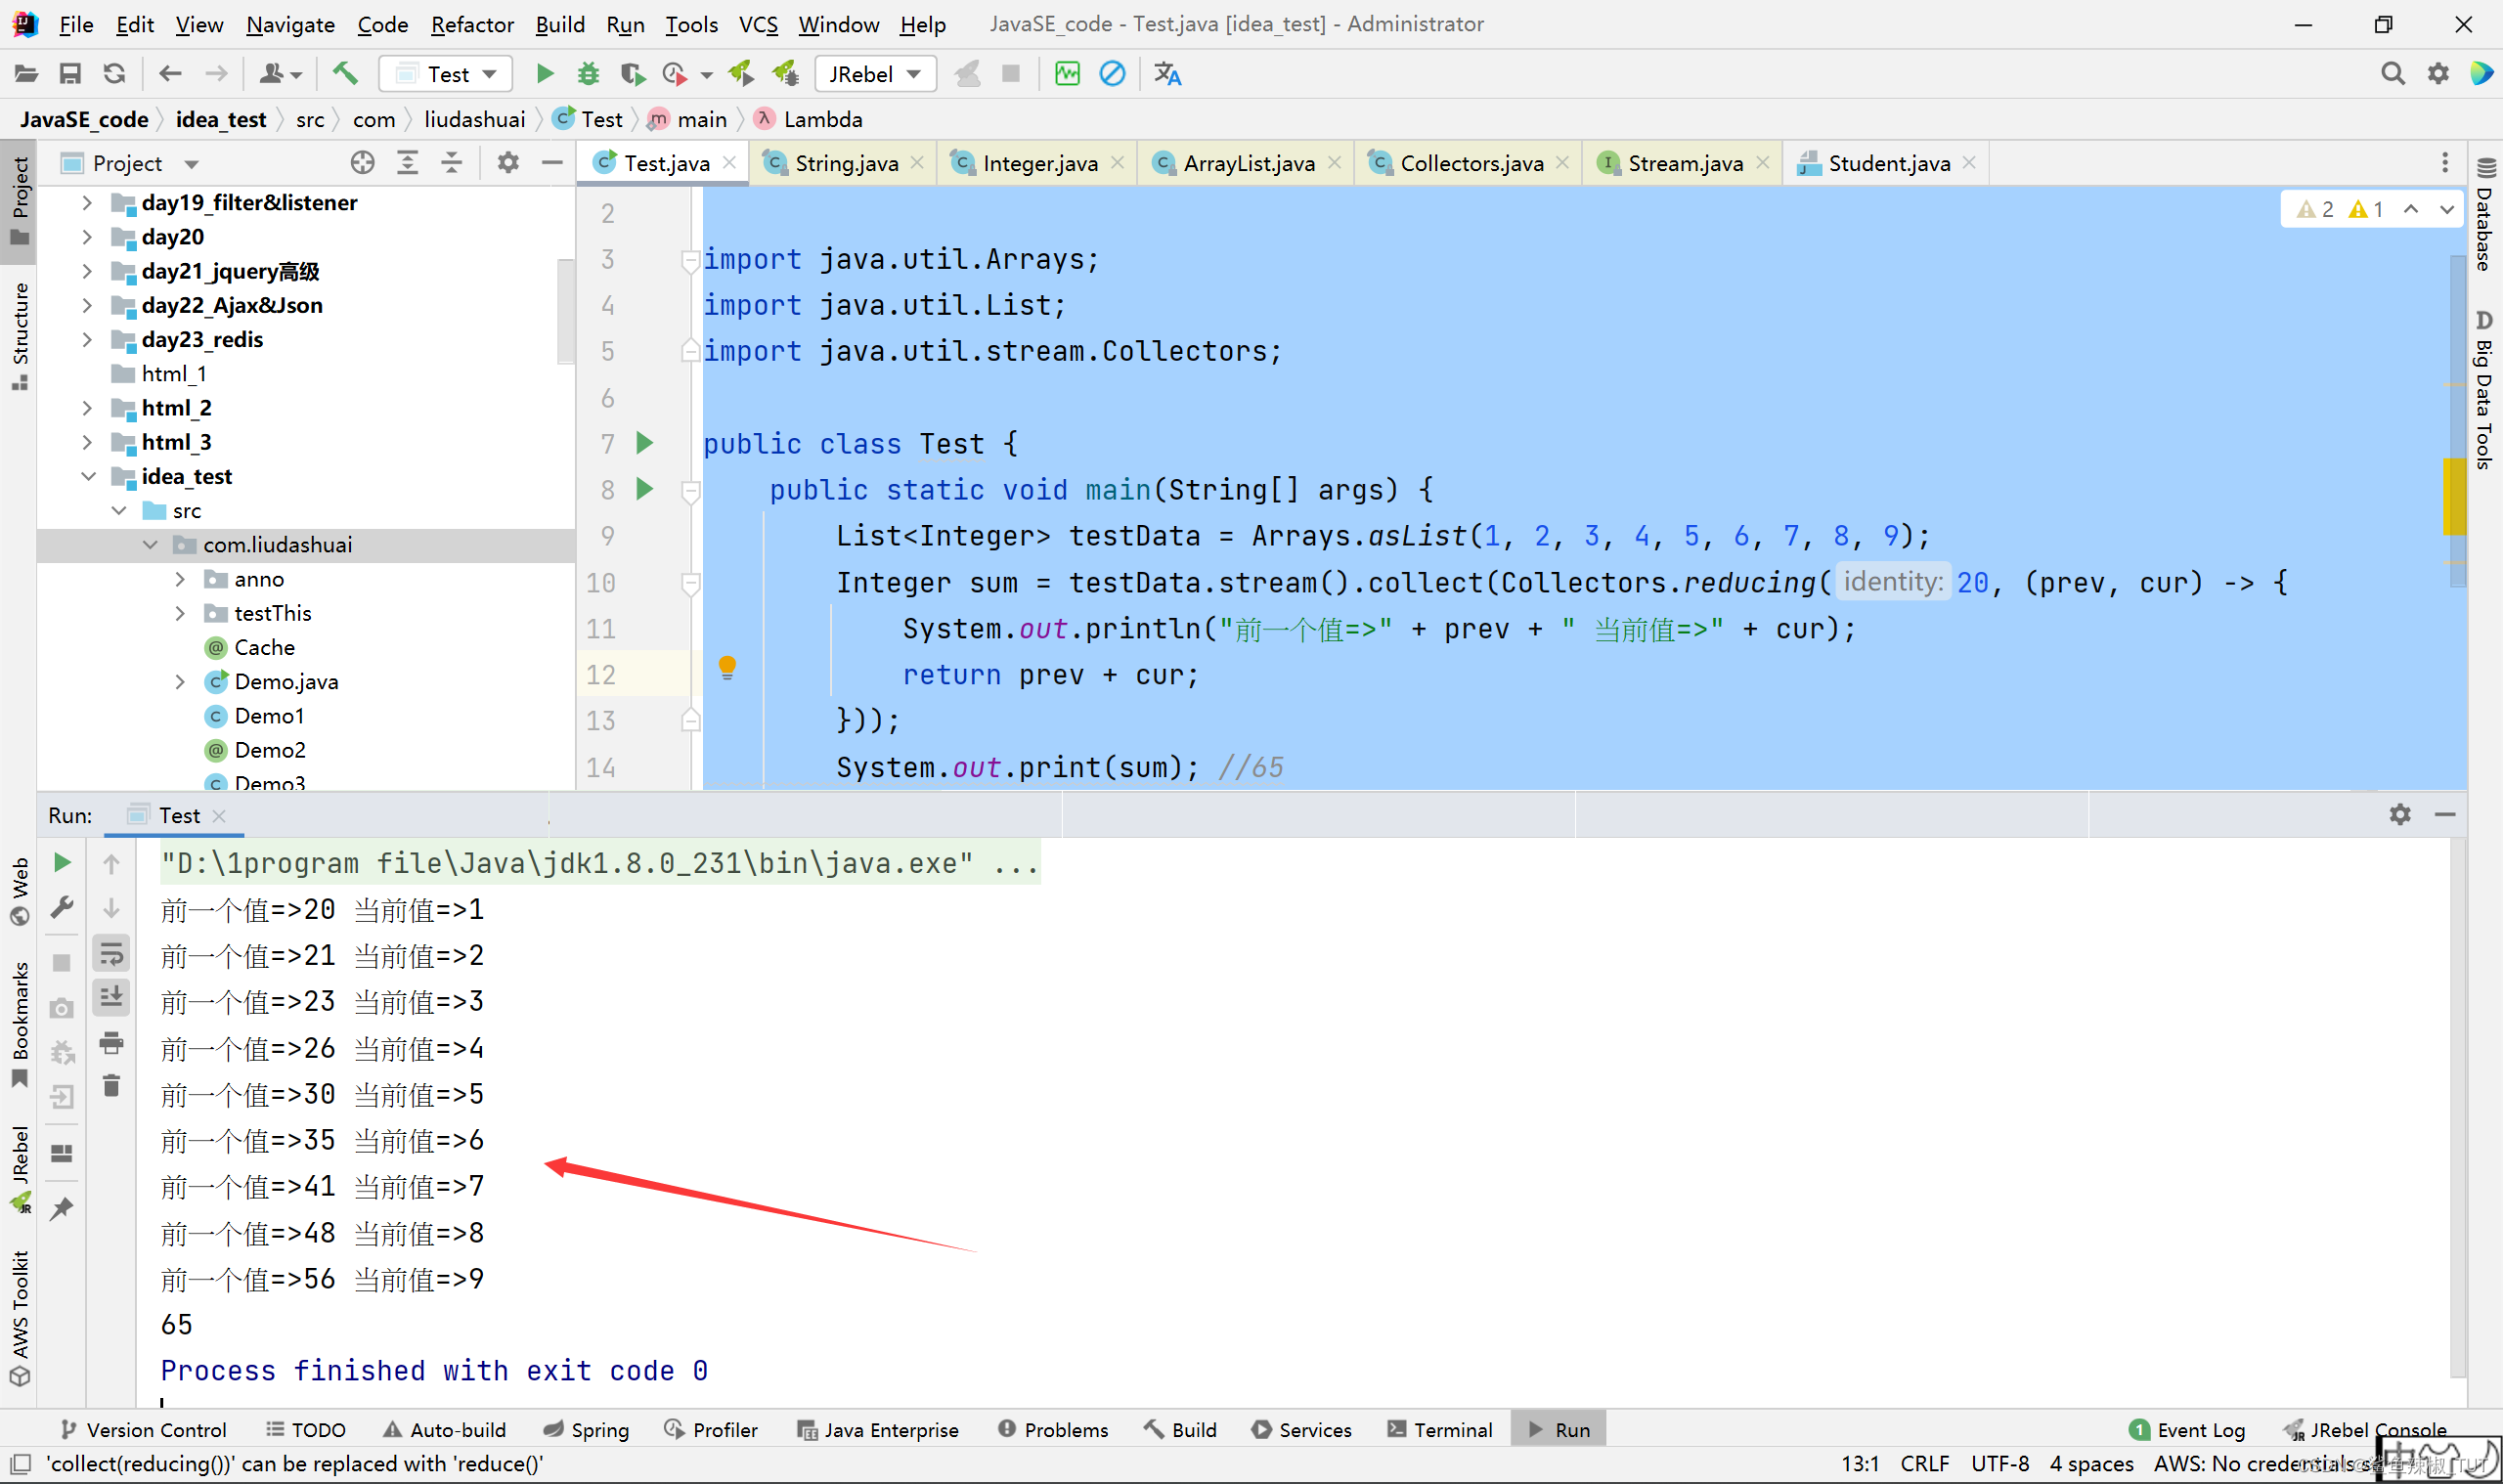Open the VCS menu
The image size is (2503, 1484).
coord(757,24)
